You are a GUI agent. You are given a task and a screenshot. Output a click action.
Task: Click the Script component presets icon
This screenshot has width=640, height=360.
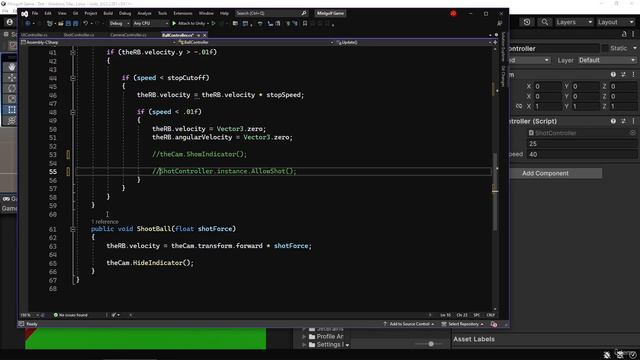[623, 121]
